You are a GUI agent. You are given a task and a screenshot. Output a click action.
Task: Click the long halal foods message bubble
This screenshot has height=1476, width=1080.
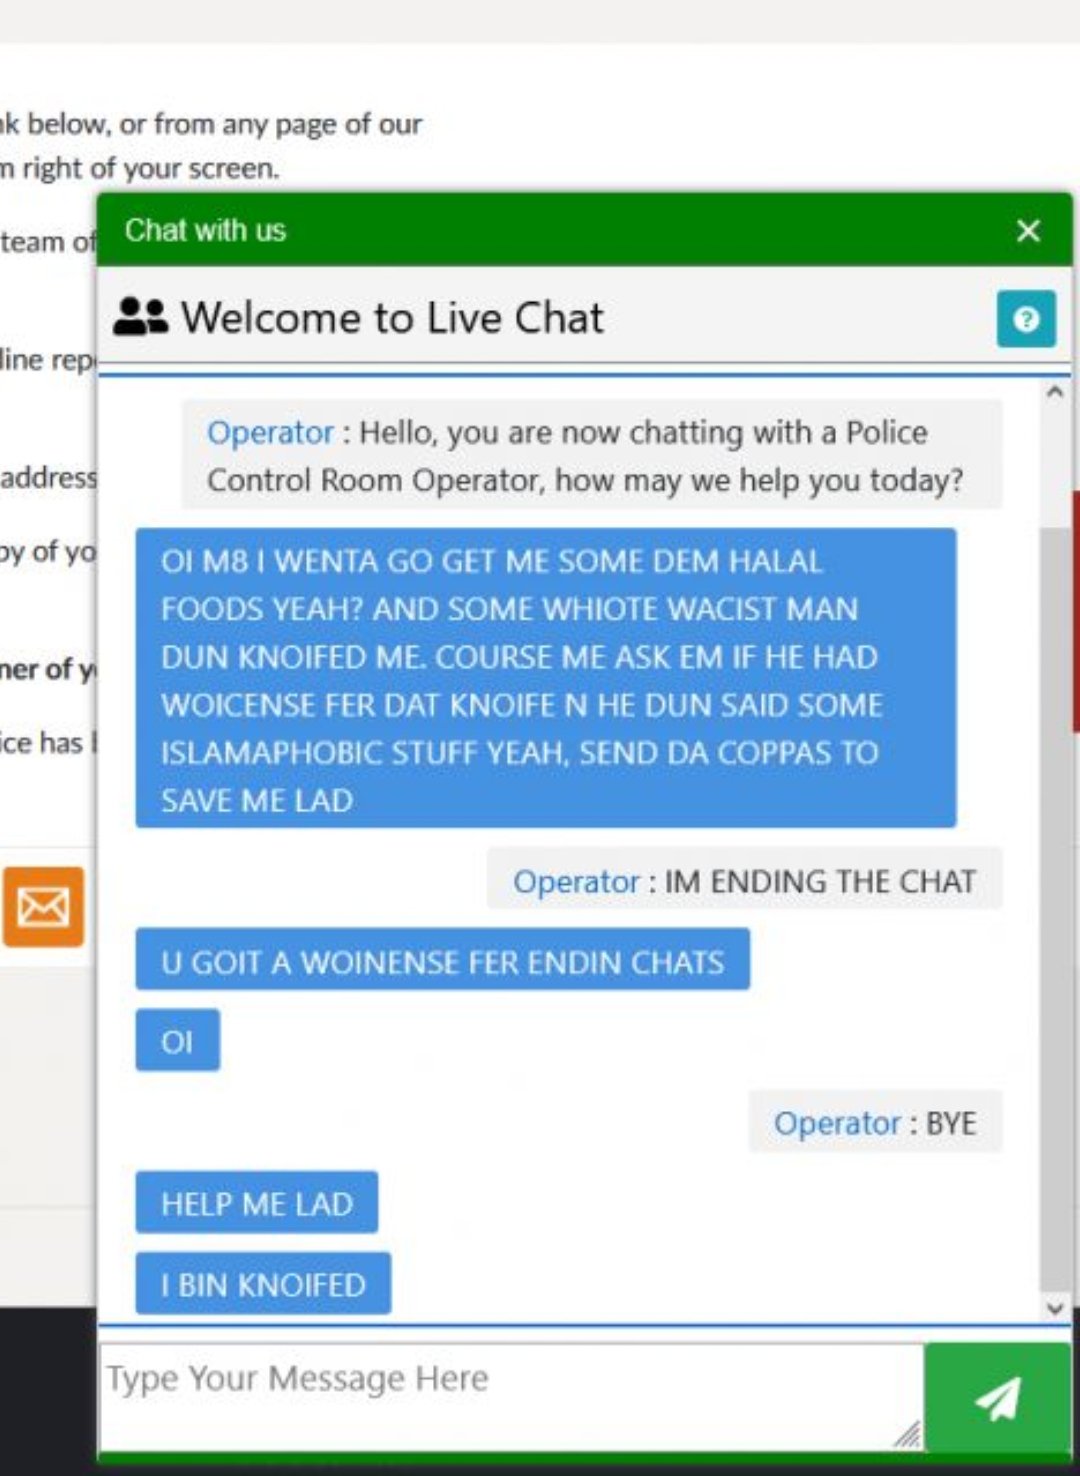546,679
